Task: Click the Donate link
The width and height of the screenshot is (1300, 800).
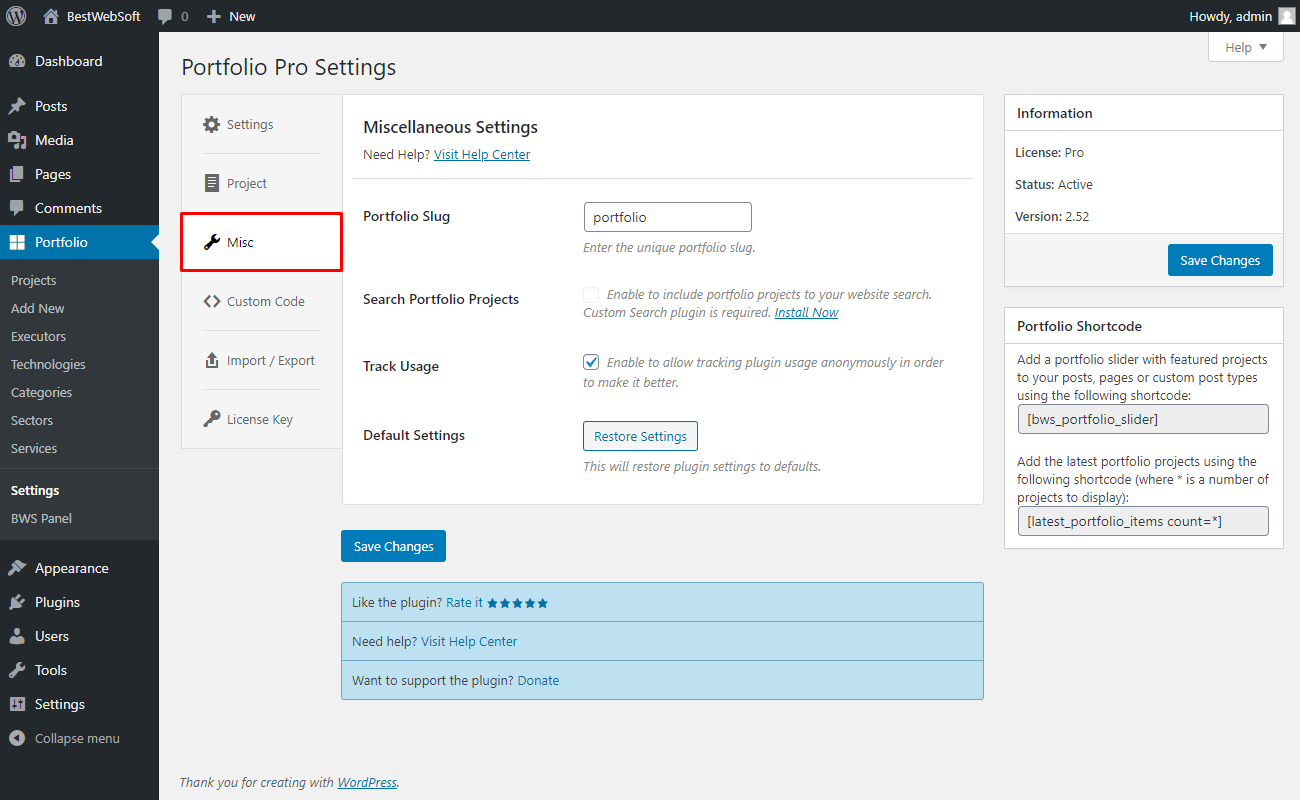Action: click(x=538, y=681)
